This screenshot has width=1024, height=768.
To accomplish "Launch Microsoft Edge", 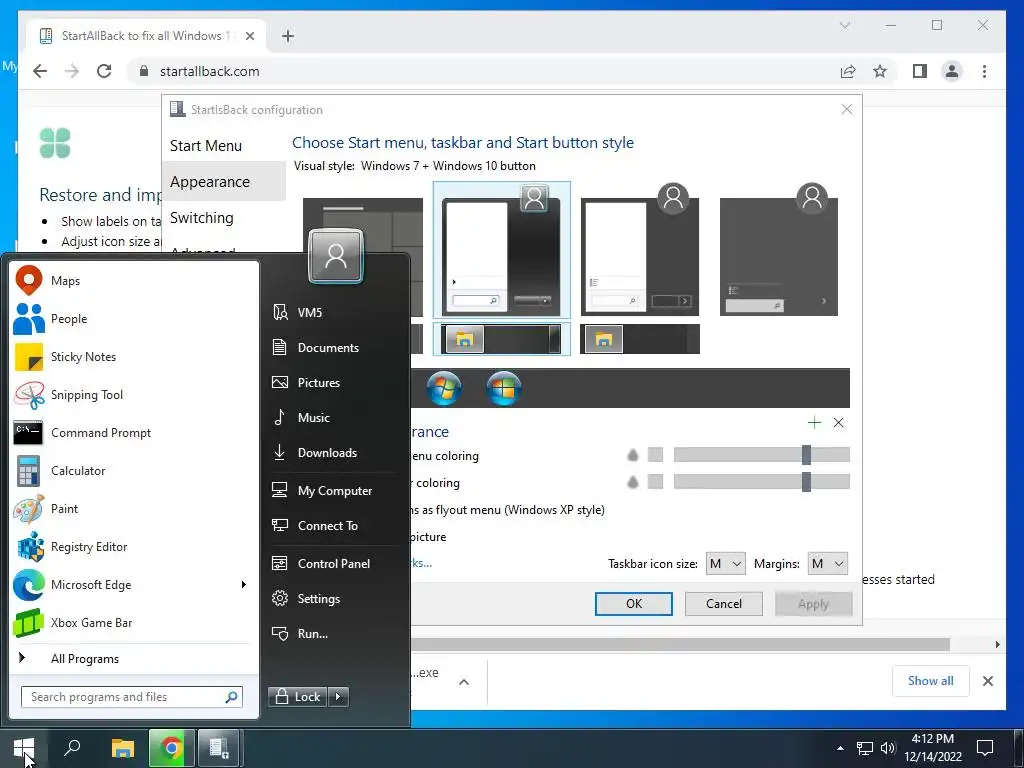I will 134,584.
